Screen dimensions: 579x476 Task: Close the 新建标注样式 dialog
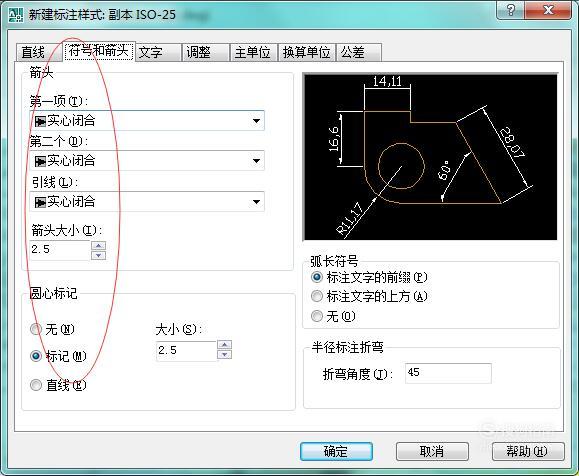548,10
